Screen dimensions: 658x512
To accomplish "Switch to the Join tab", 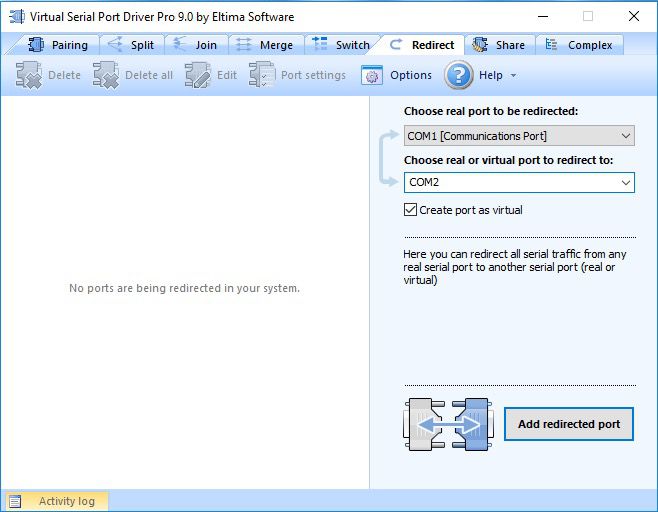I will (x=196, y=45).
